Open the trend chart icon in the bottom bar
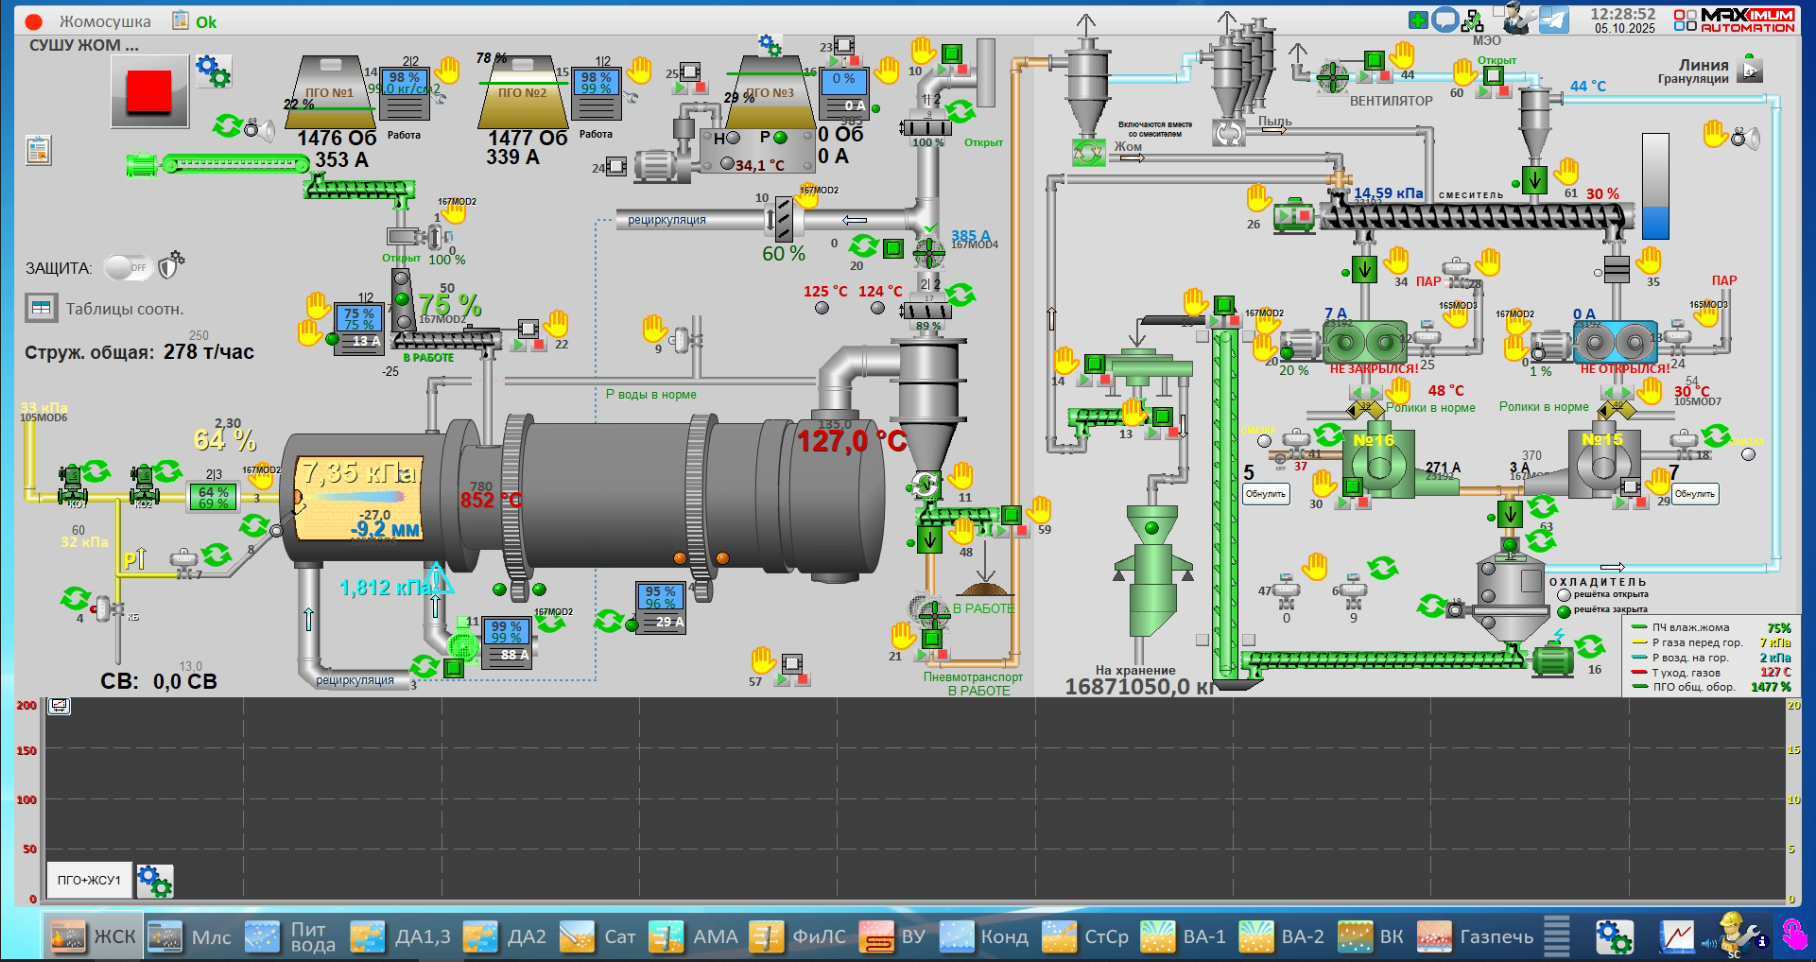Image resolution: width=1816 pixels, height=962 pixels. pyautogui.click(x=1677, y=937)
